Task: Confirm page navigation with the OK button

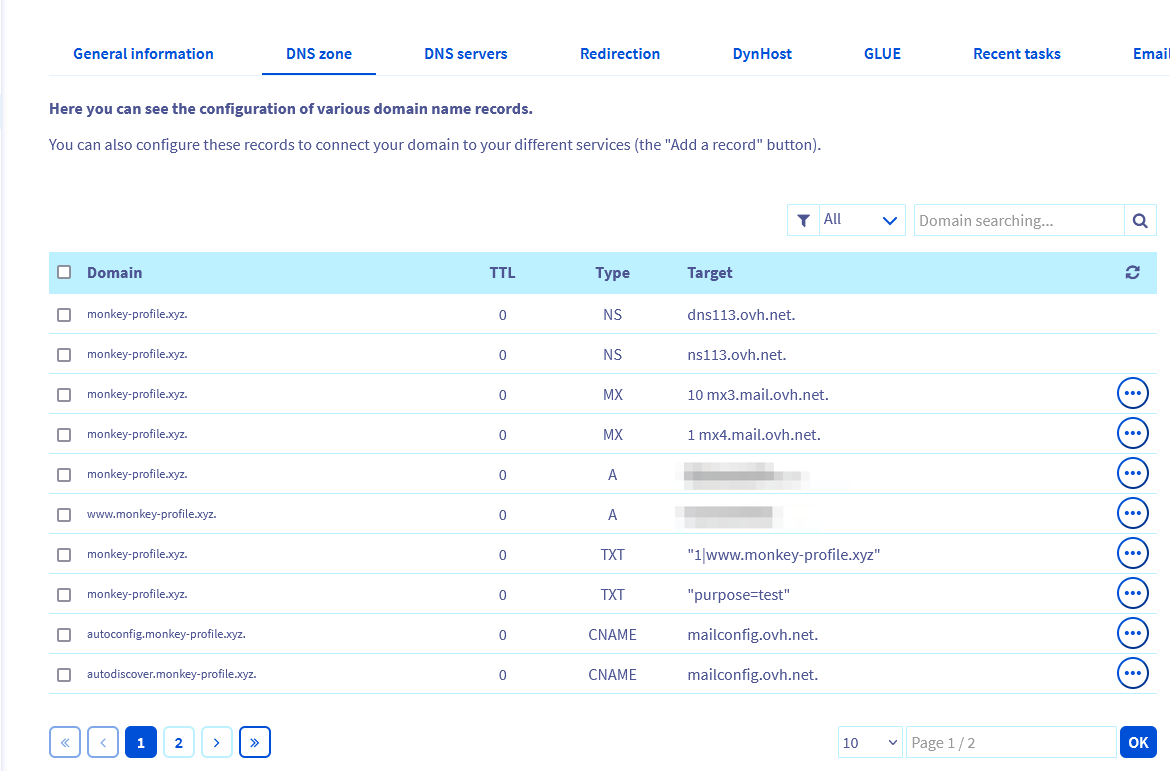Action: coord(1138,742)
